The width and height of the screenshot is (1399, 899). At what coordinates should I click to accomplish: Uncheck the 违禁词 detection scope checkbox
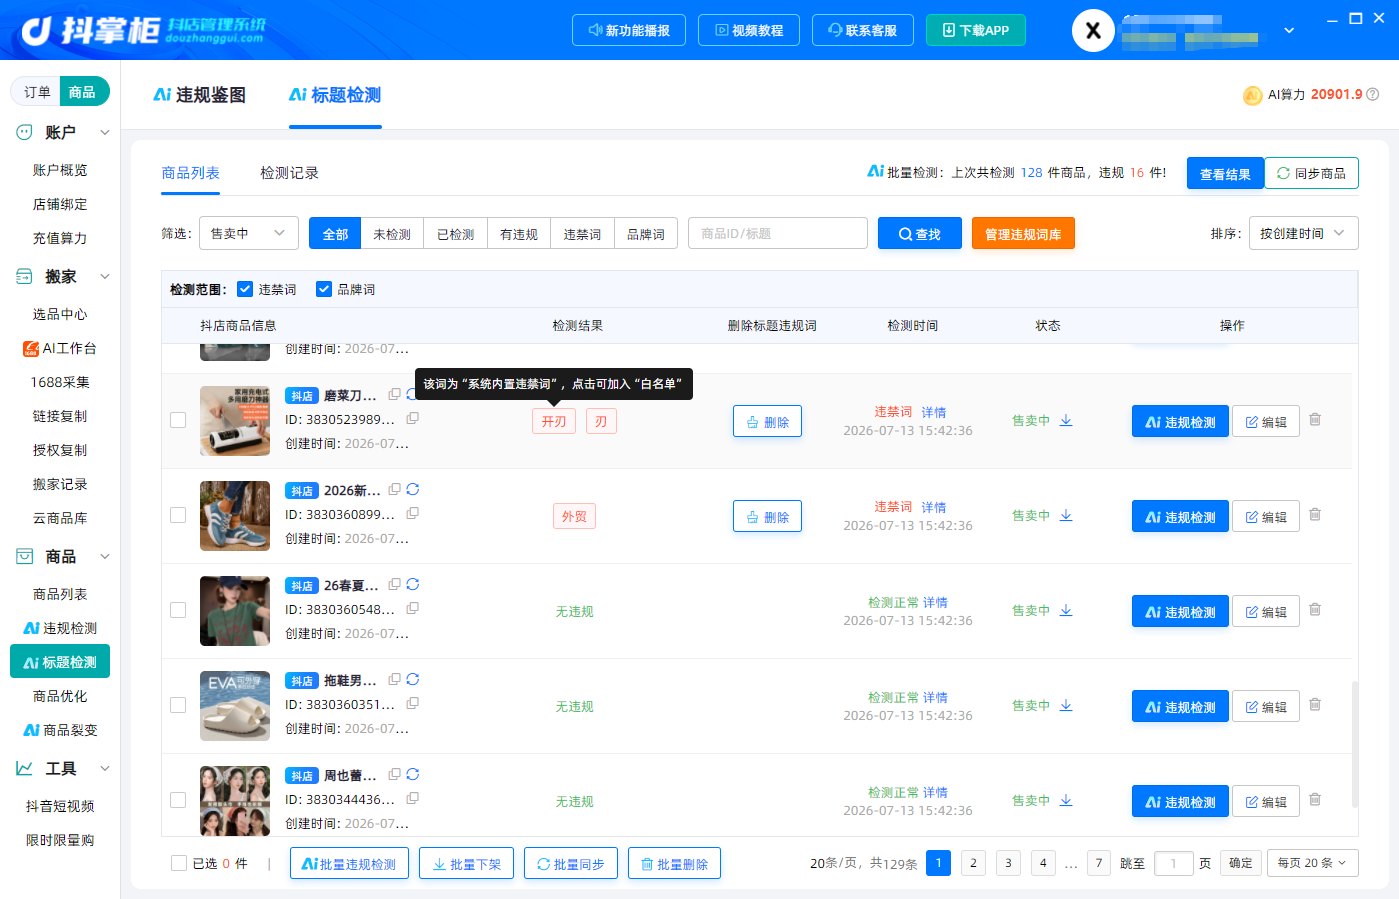245,289
